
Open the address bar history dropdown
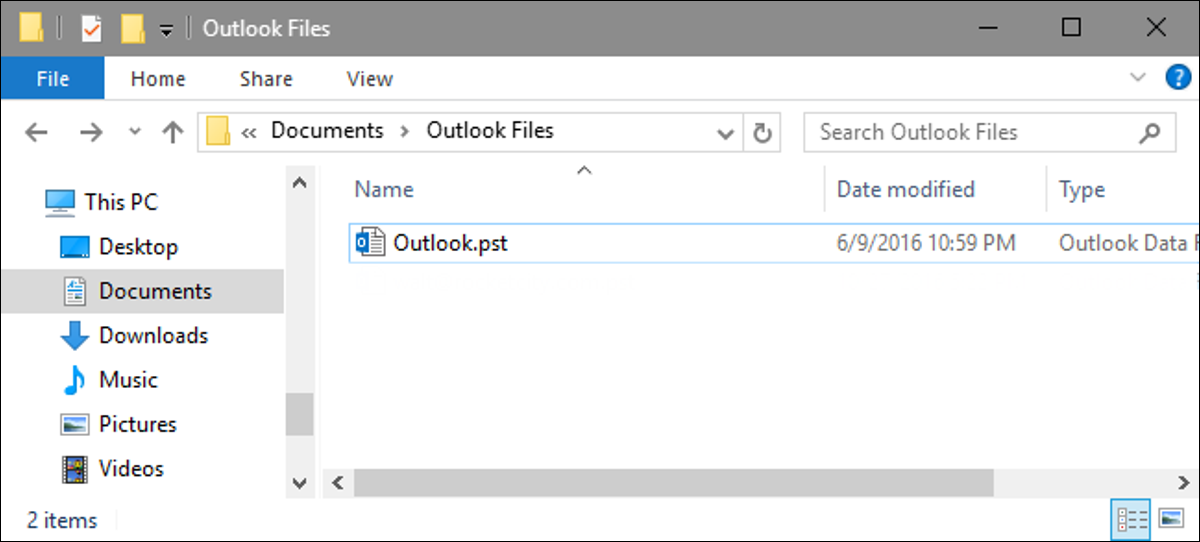pyautogui.click(x=726, y=132)
